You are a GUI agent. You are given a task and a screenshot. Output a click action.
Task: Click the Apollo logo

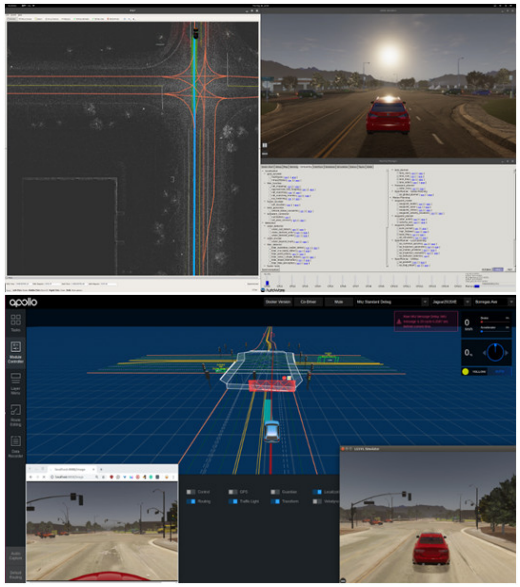[23, 302]
